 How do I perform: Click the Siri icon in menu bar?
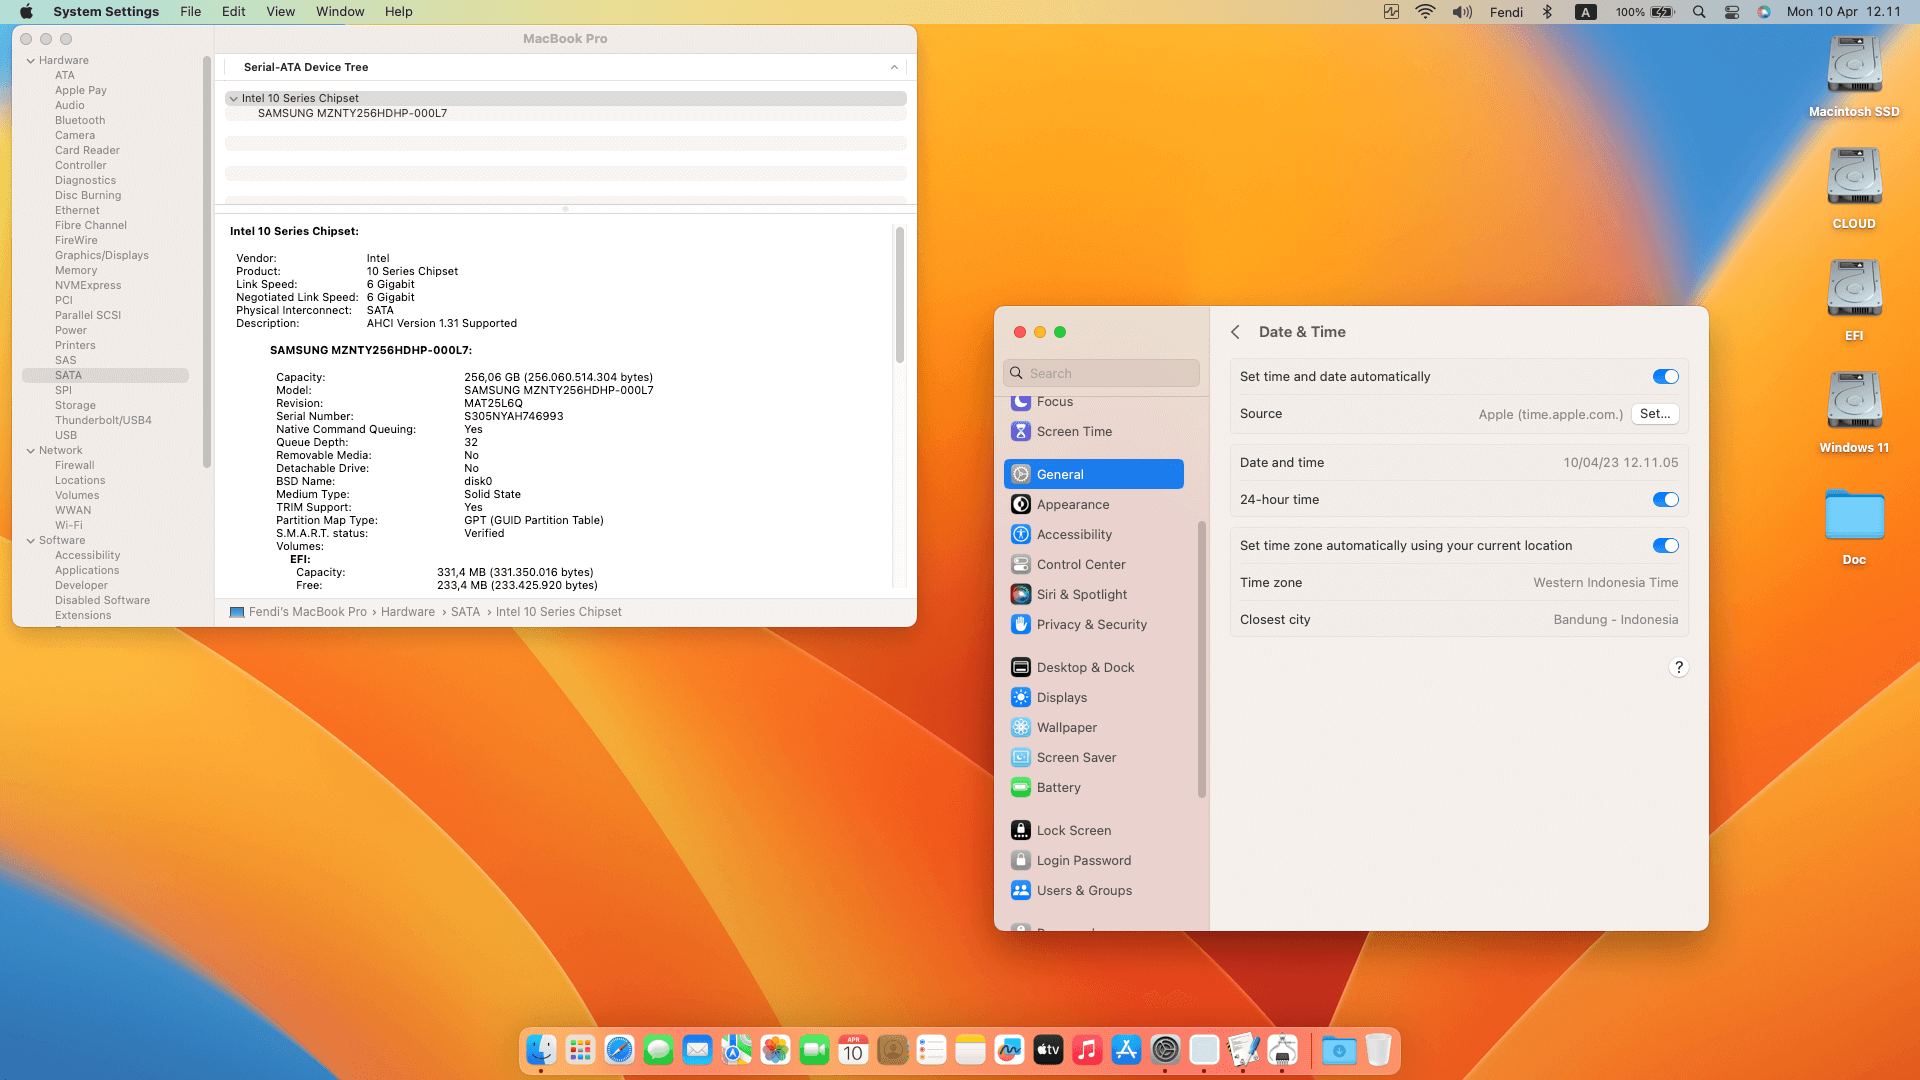pyautogui.click(x=1764, y=12)
